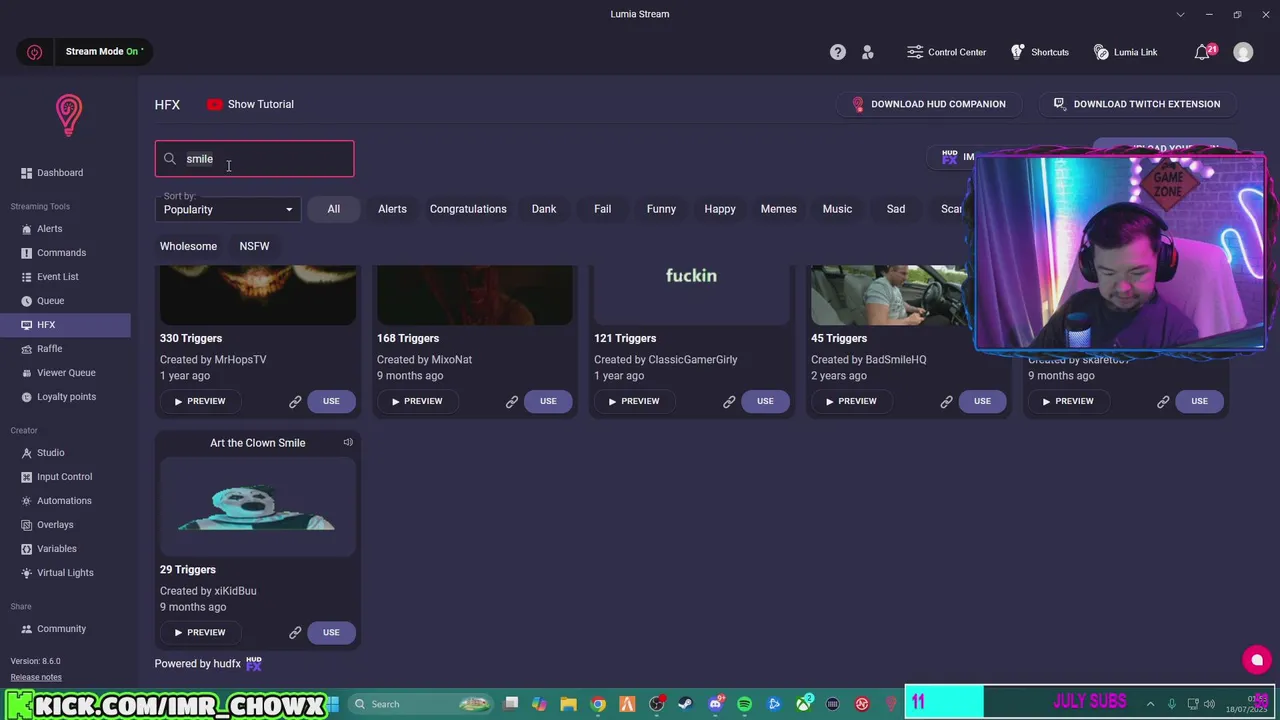
Task: Open Steam from the taskbar
Action: point(685,704)
